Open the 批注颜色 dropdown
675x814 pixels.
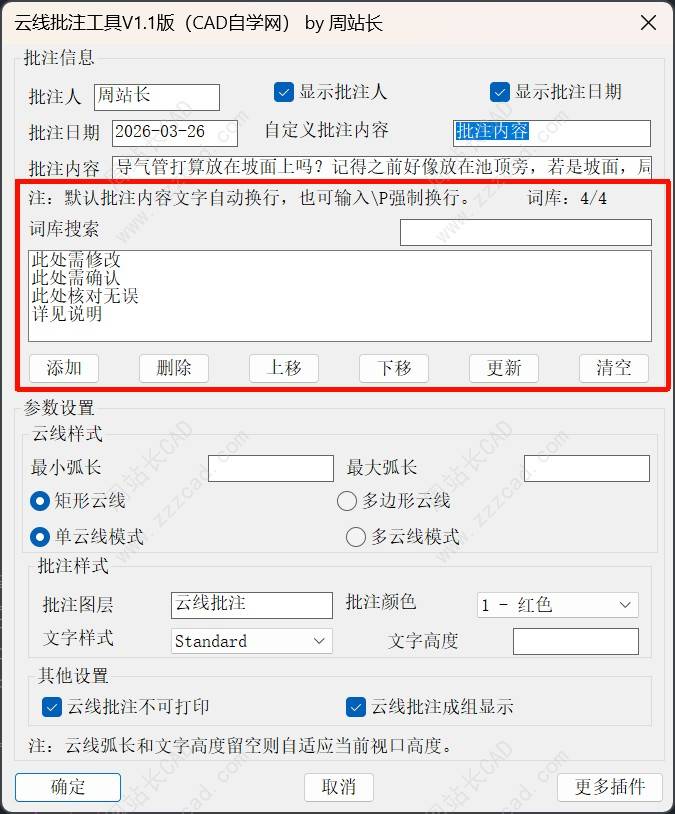[558, 605]
